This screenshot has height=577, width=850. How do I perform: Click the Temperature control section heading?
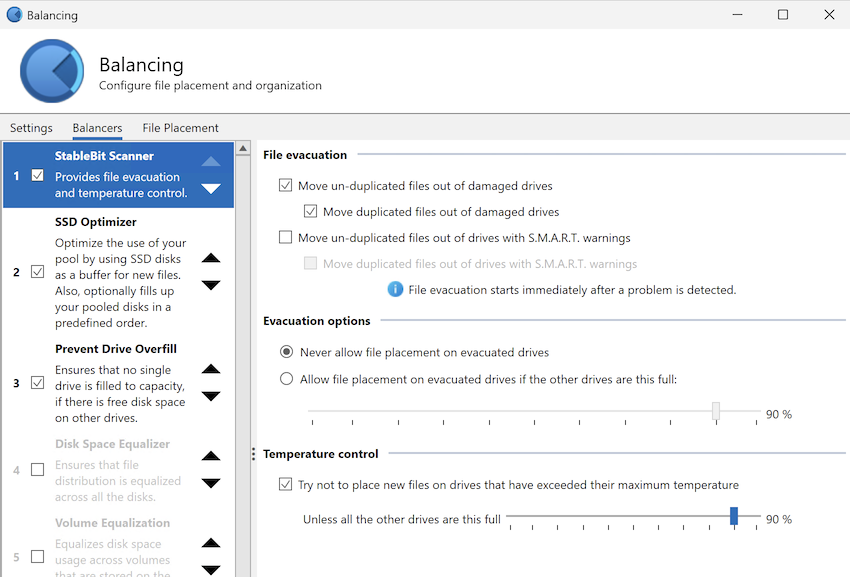point(321,454)
